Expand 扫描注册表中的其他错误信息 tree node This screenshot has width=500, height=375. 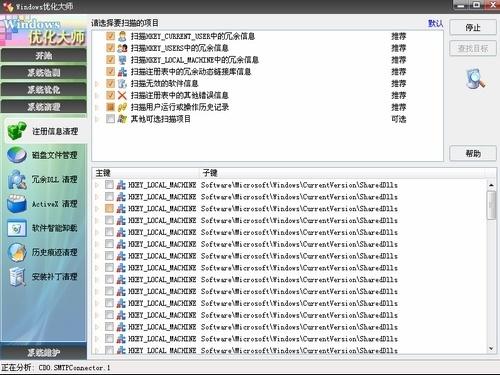click(97, 96)
